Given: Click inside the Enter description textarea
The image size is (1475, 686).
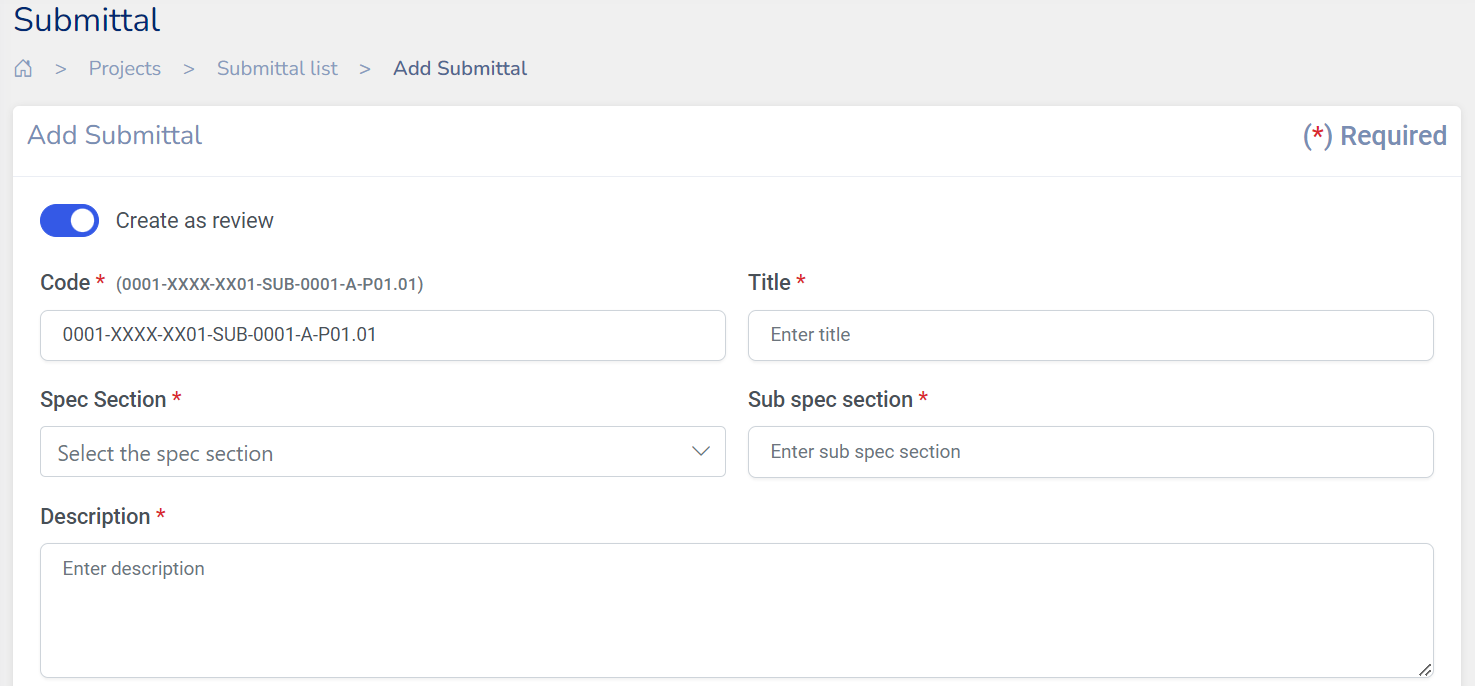Looking at the screenshot, I should [x=736, y=610].
